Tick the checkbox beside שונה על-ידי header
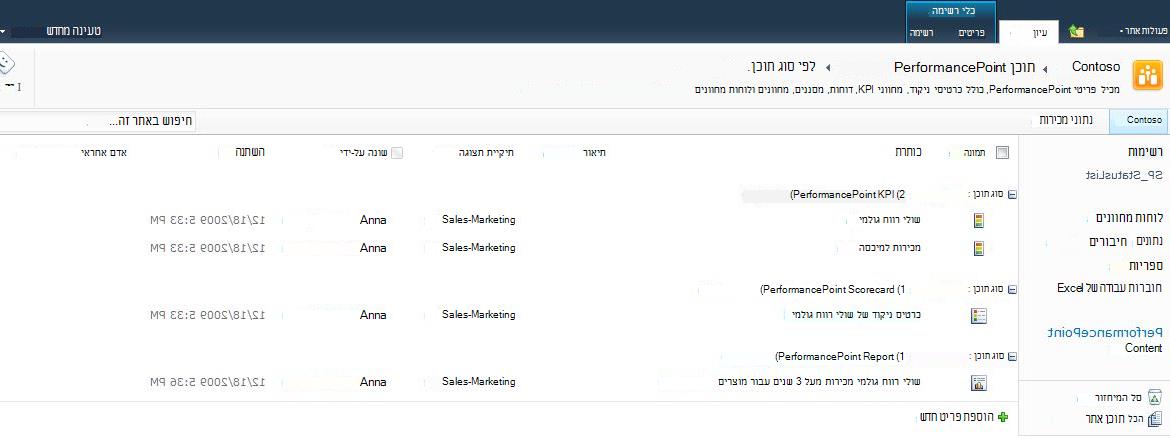Viewport: 1170px width, 439px height. pyautogui.click(x=397, y=152)
